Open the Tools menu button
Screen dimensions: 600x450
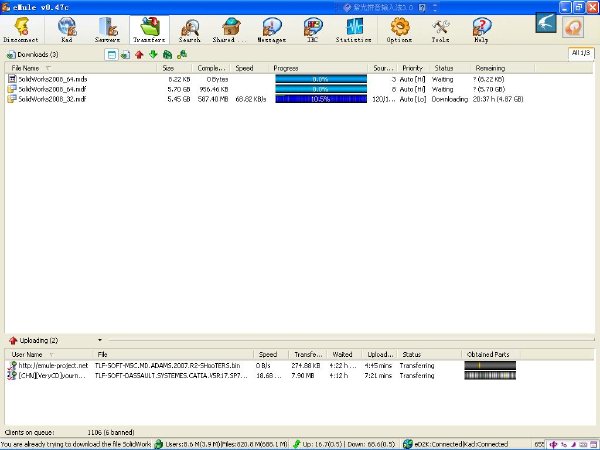(440, 30)
